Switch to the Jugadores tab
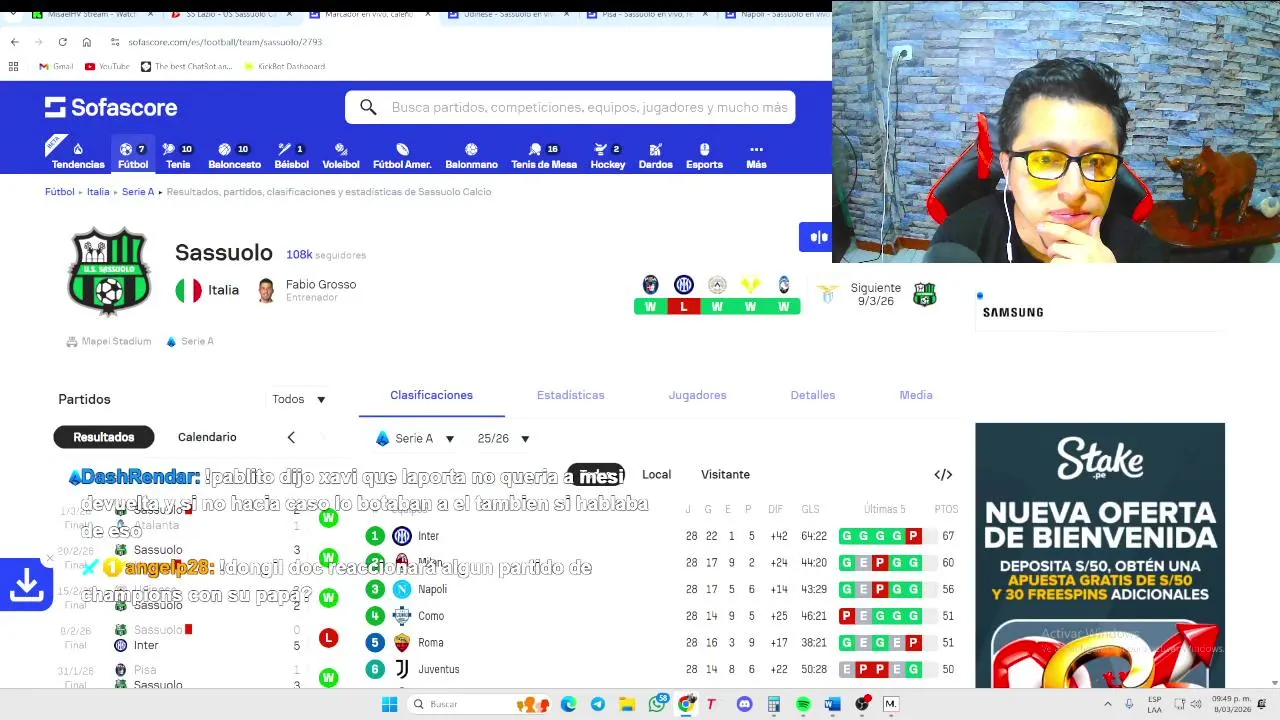The height and width of the screenshot is (720, 1280). click(x=697, y=395)
